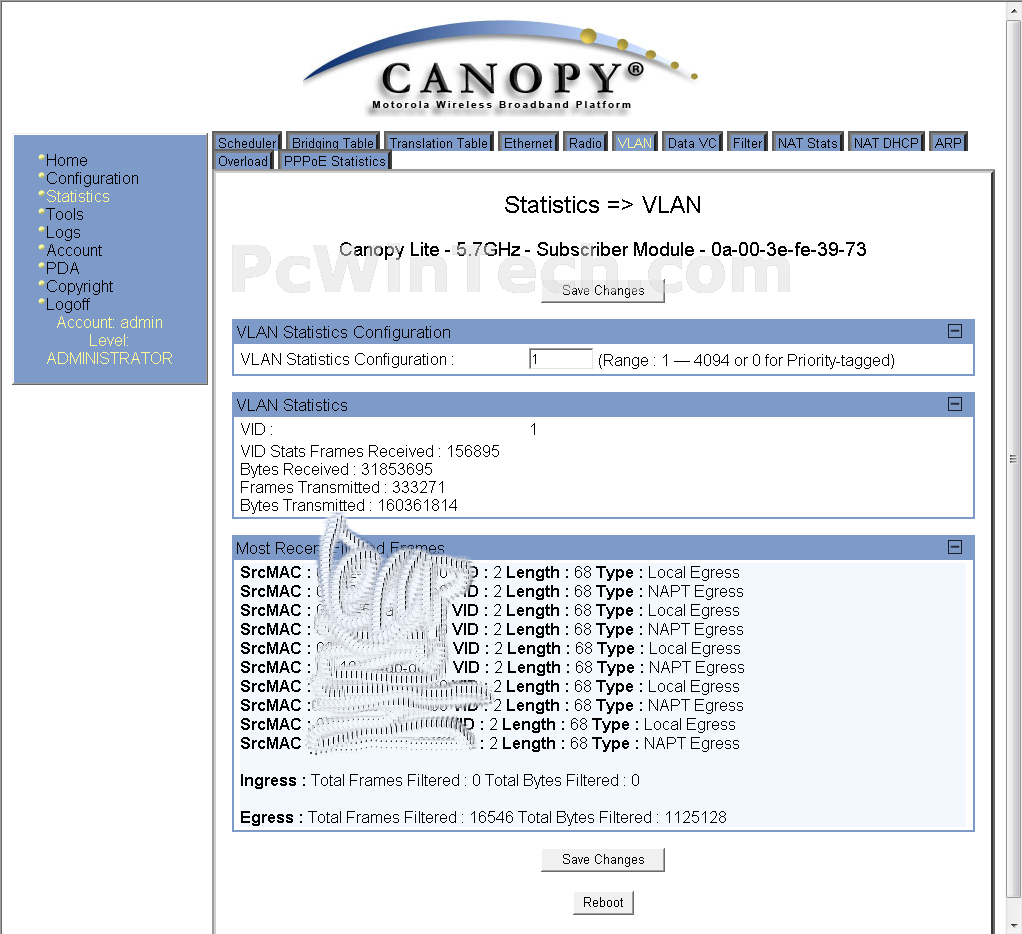Collapse the Most Recent Filtered Frames section

[x=954, y=547]
